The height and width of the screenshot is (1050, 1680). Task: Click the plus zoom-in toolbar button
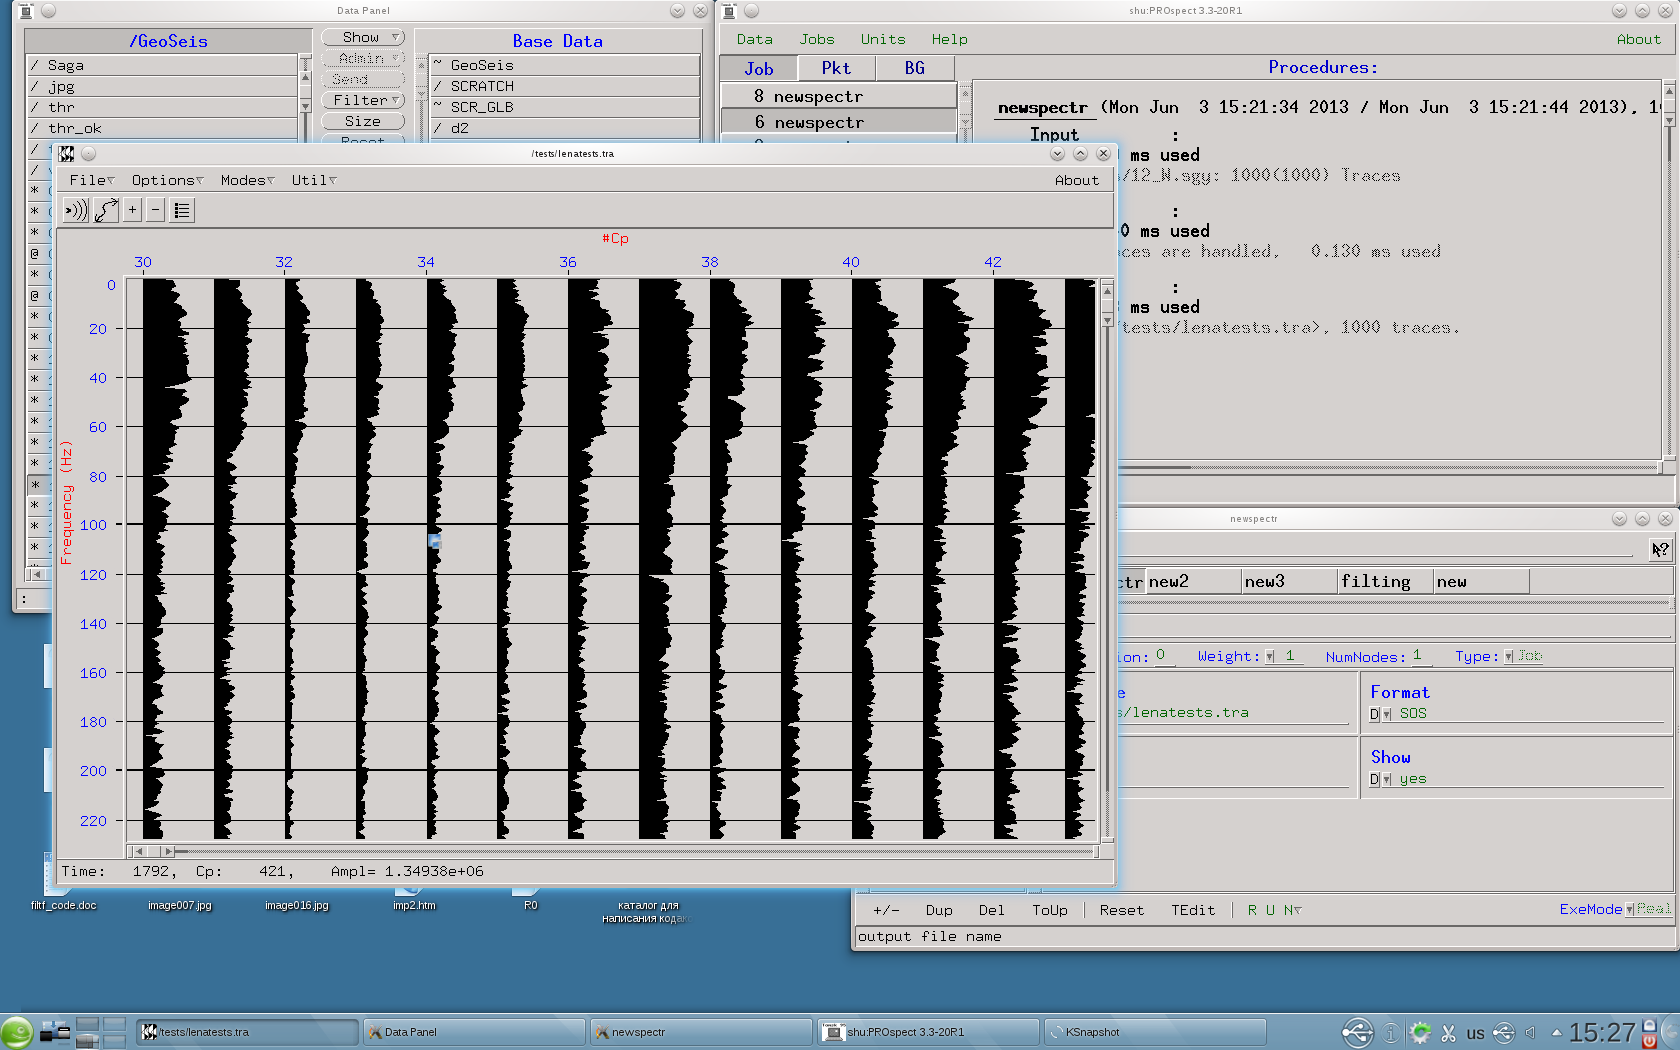pos(132,210)
